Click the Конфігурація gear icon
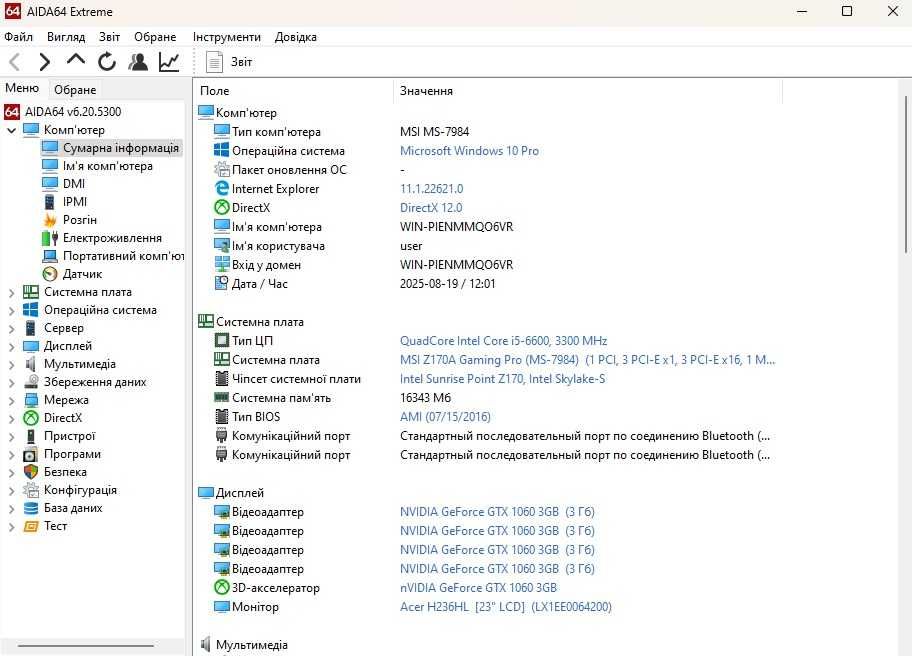The height and width of the screenshot is (656, 912). pyautogui.click(x=30, y=490)
